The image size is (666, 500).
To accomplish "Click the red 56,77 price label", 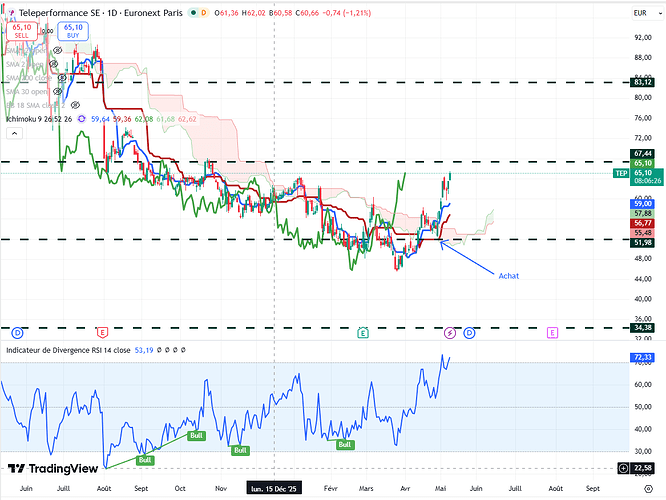I will coord(643,223).
